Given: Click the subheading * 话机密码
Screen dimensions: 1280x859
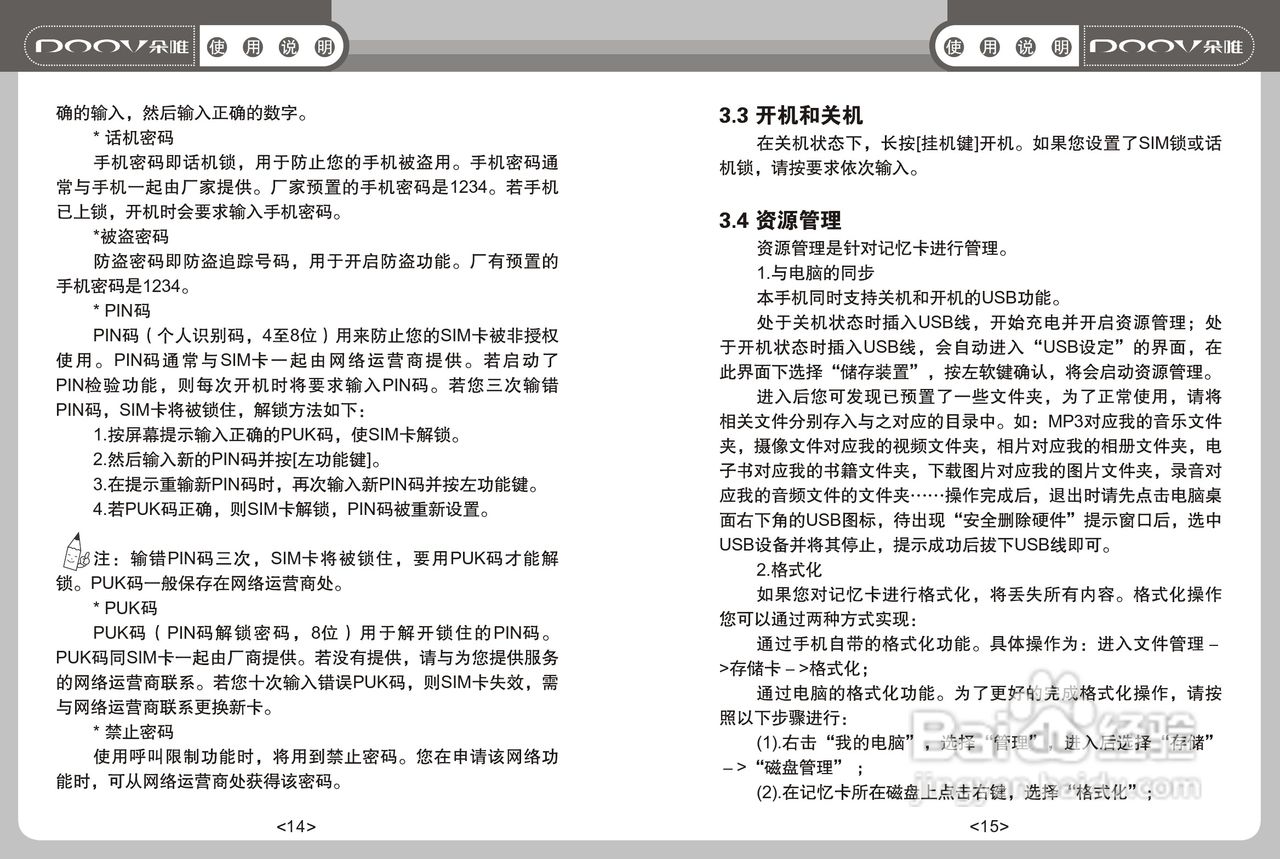Looking at the screenshot, I should (x=133, y=137).
